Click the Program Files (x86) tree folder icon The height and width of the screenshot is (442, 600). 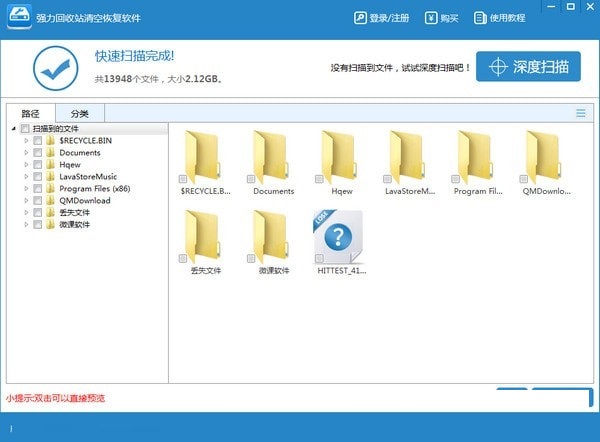(50, 188)
